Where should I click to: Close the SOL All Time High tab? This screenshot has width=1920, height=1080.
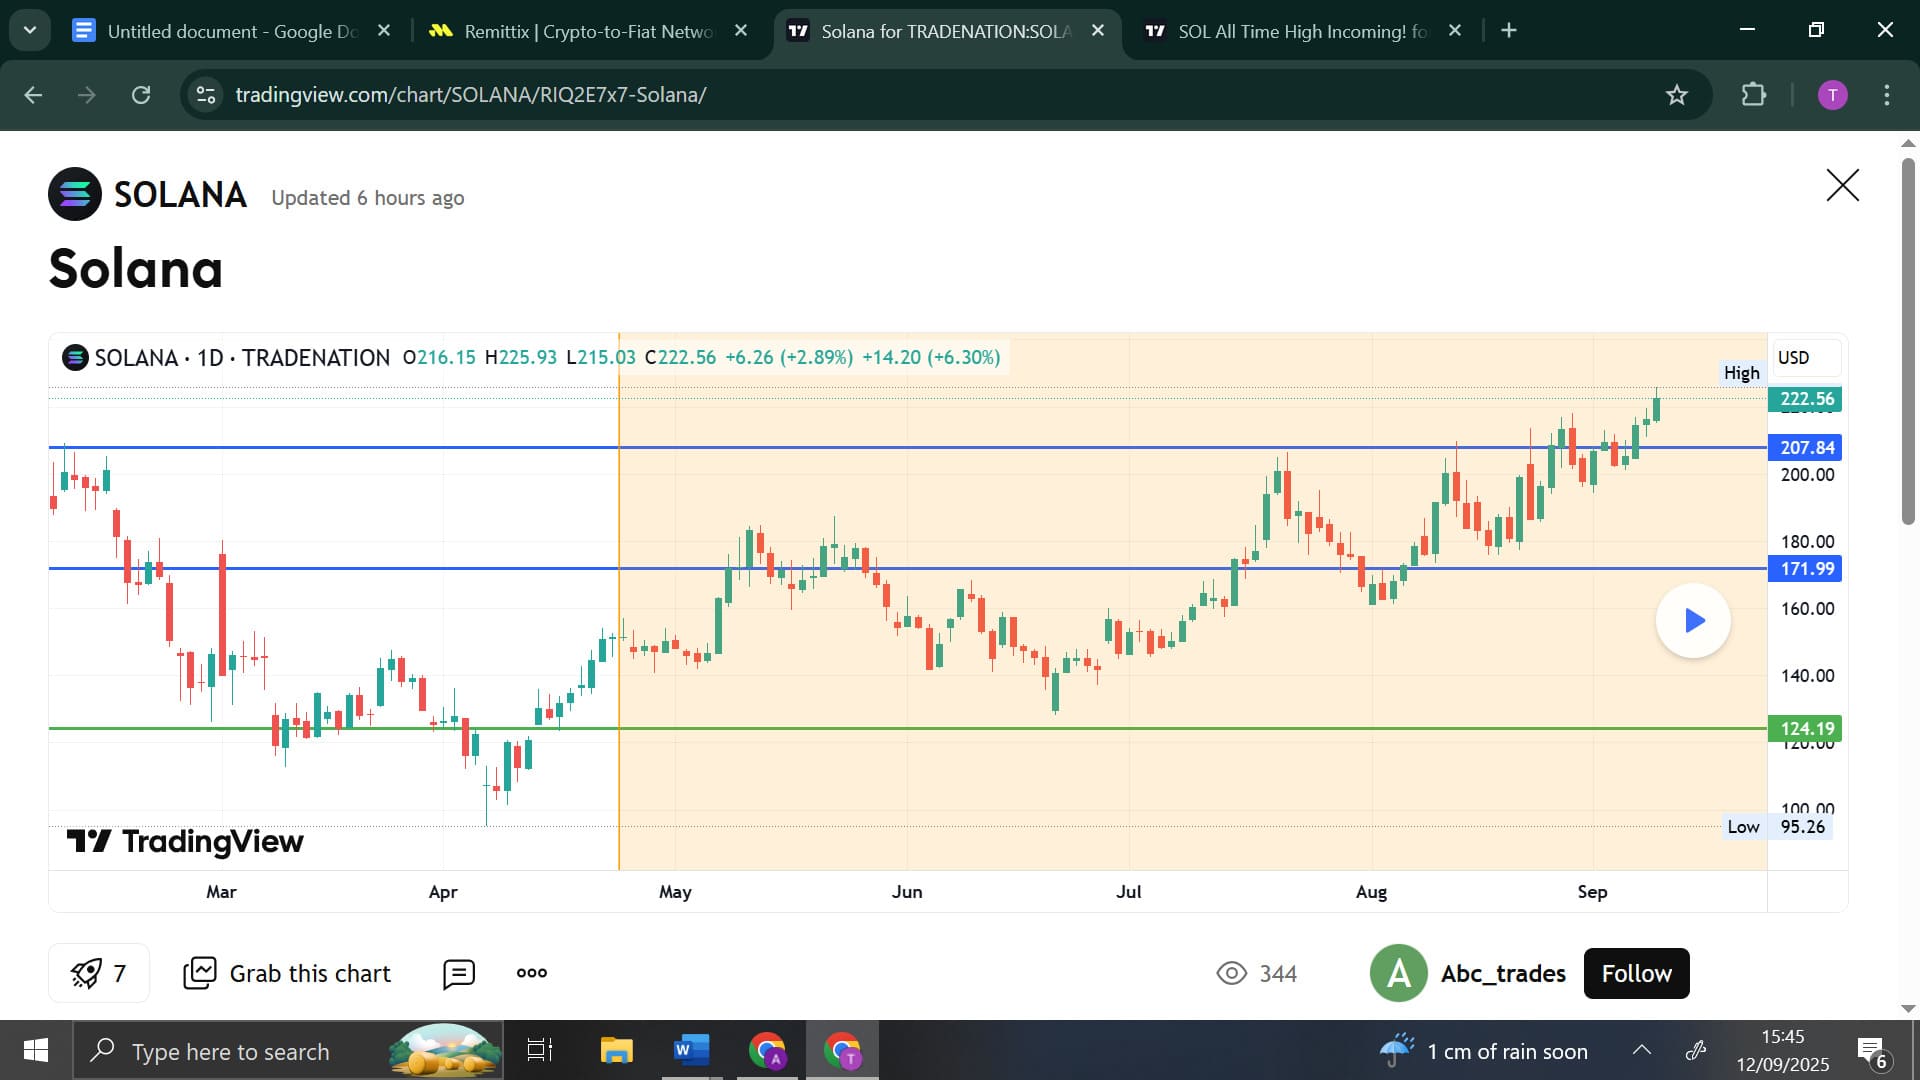(x=1455, y=31)
